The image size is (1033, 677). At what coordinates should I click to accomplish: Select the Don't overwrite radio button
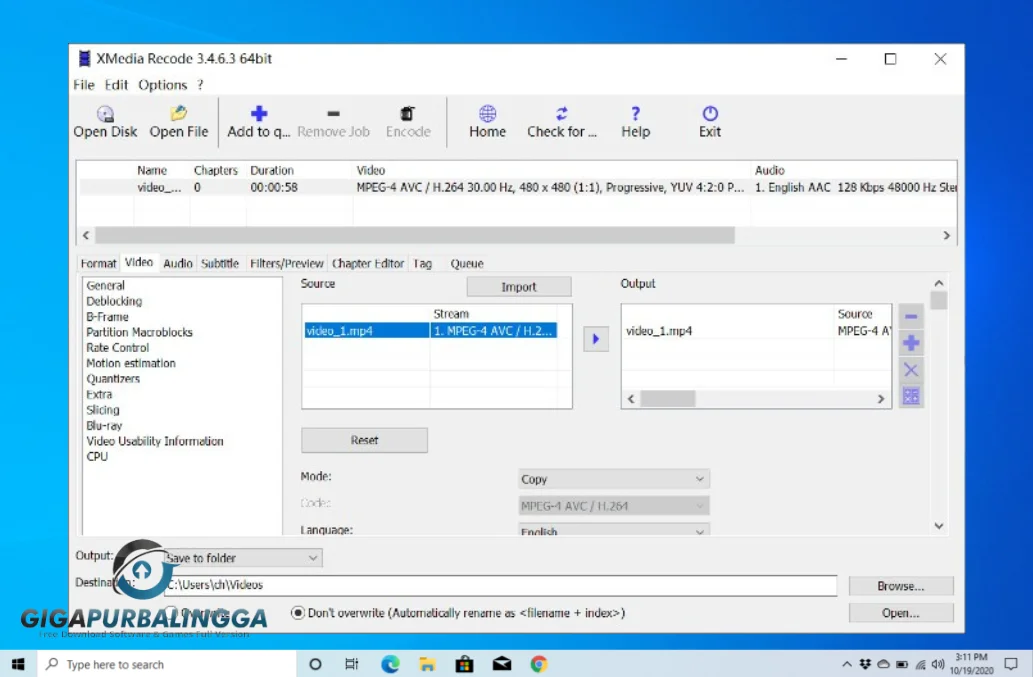tap(297, 612)
